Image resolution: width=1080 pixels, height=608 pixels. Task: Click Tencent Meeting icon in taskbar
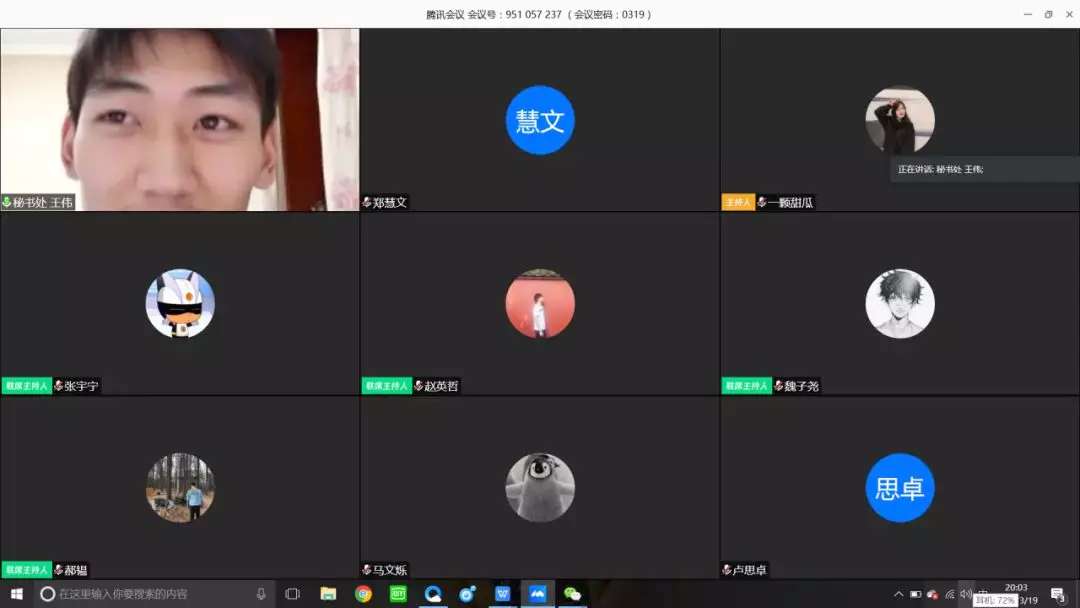pyautogui.click(x=537, y=594)
